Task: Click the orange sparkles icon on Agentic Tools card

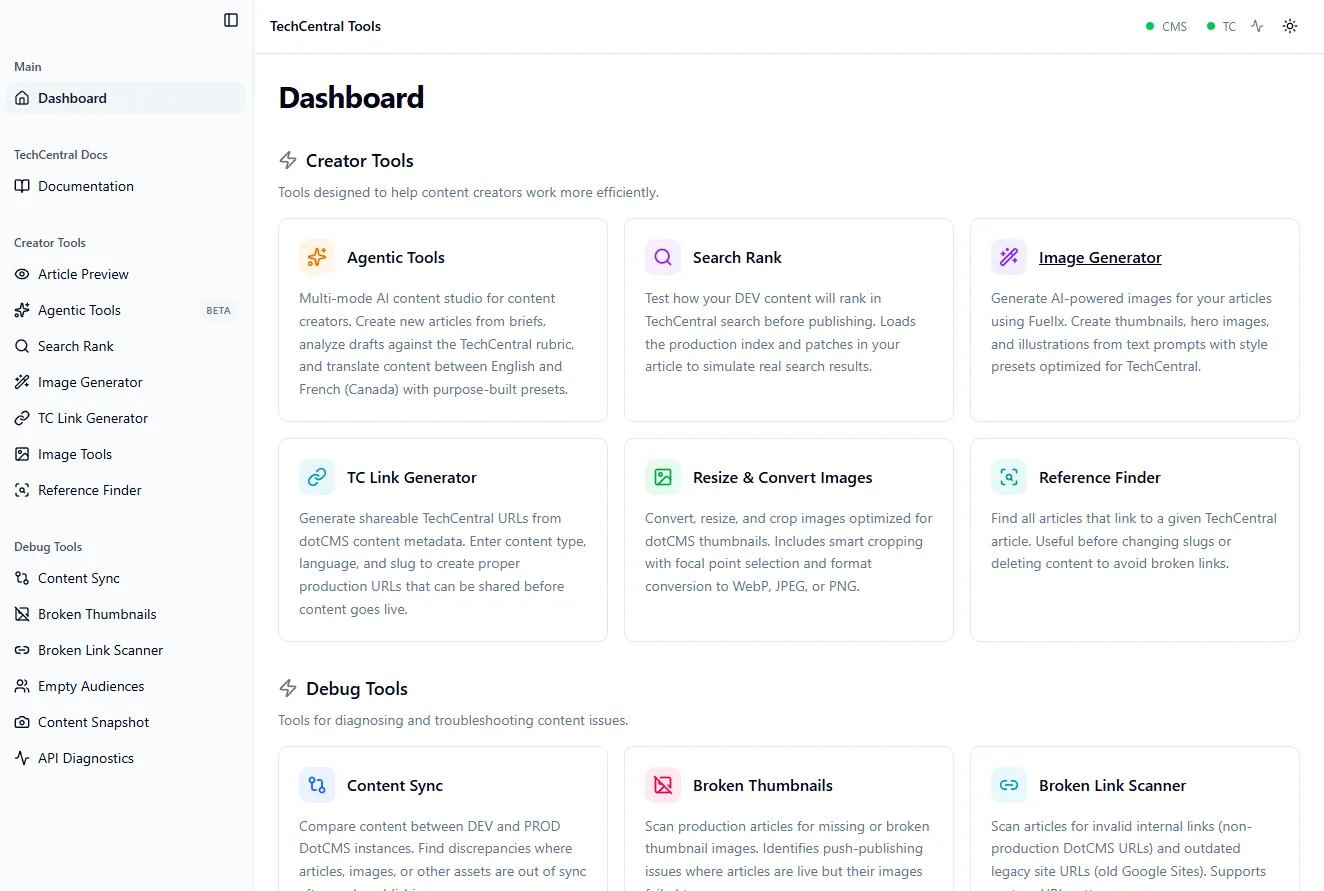Action: pyautogui.click(x=317, y=257)
